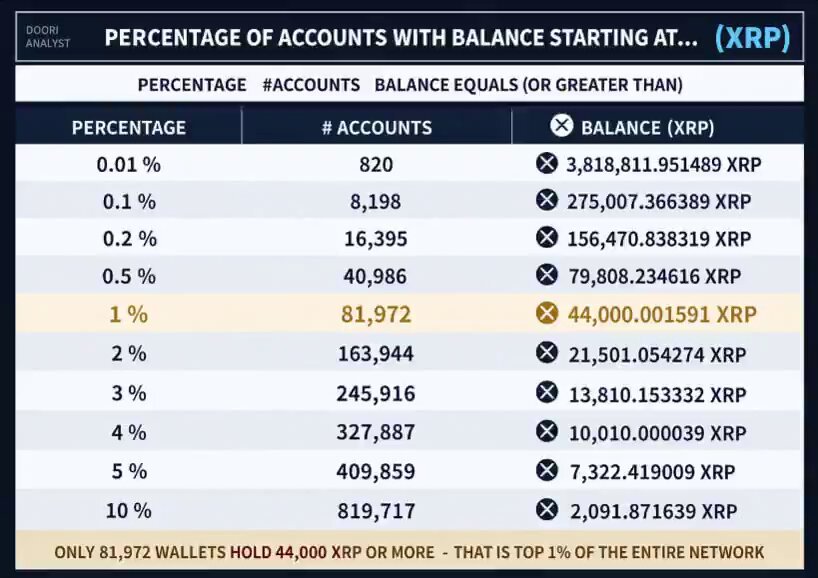Click the DOORI ANALYST logo text
This screenshot has width=818, height=578.
tap(47, 37)
